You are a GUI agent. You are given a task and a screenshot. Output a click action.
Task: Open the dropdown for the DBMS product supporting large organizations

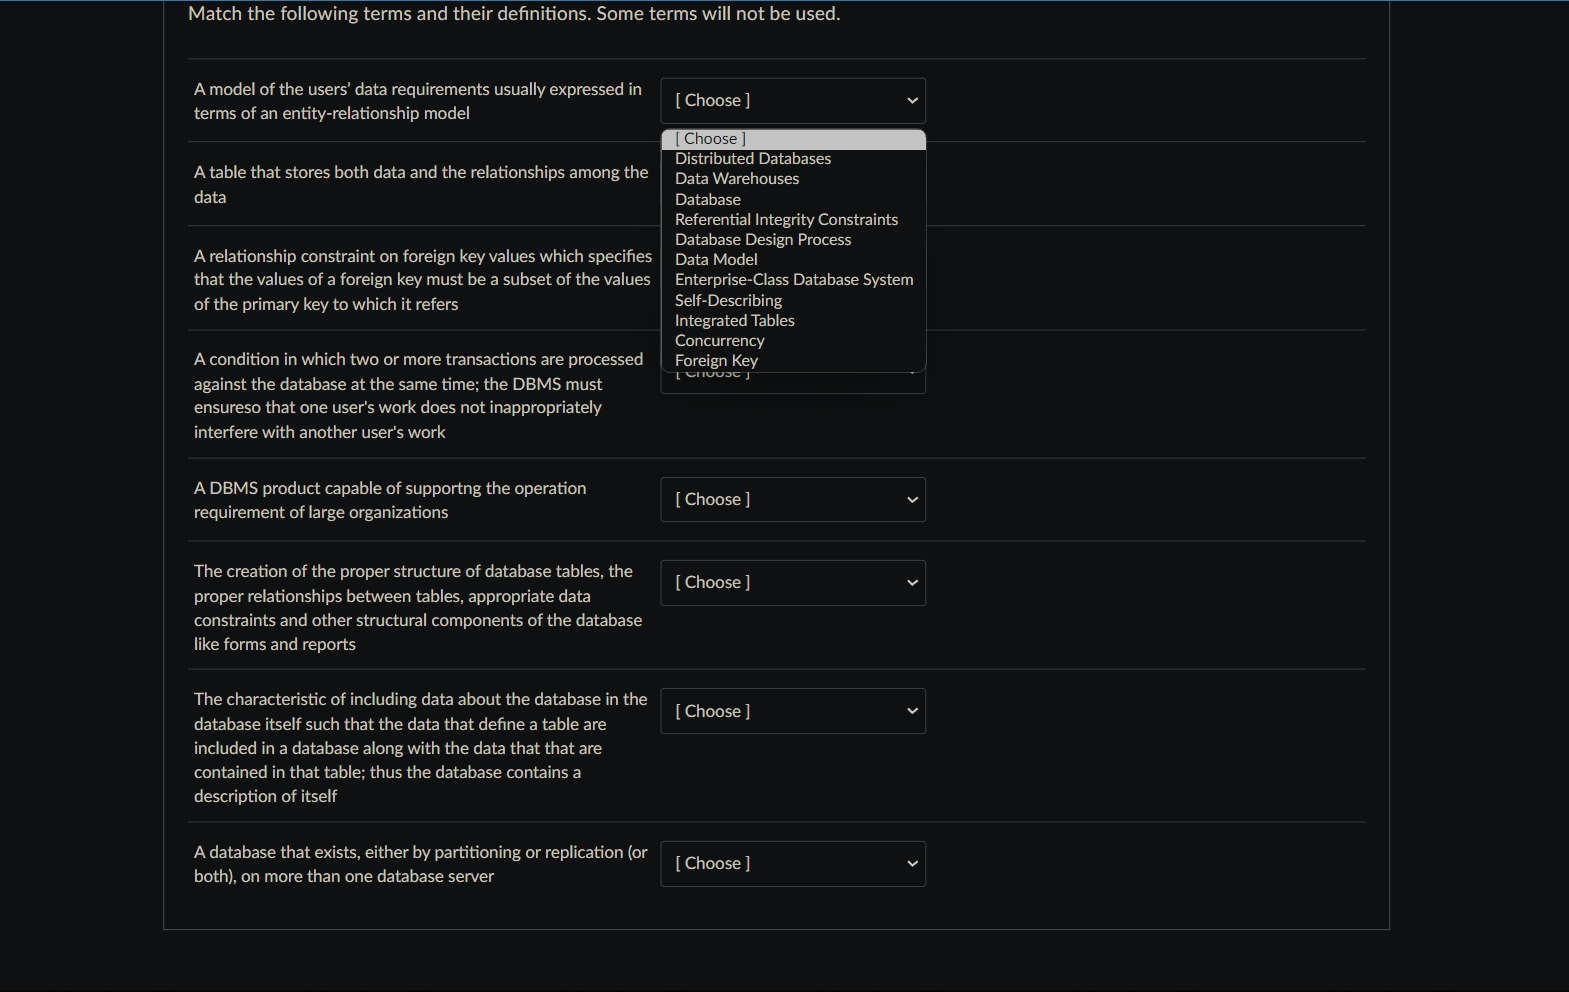click(x=793, y=500)
